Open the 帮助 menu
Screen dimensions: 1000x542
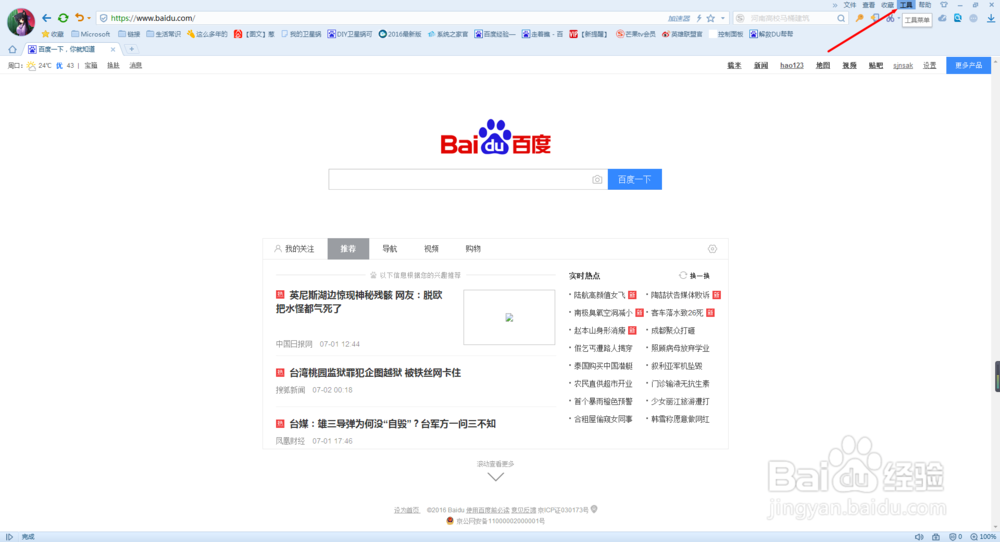(x=925, y=5)
